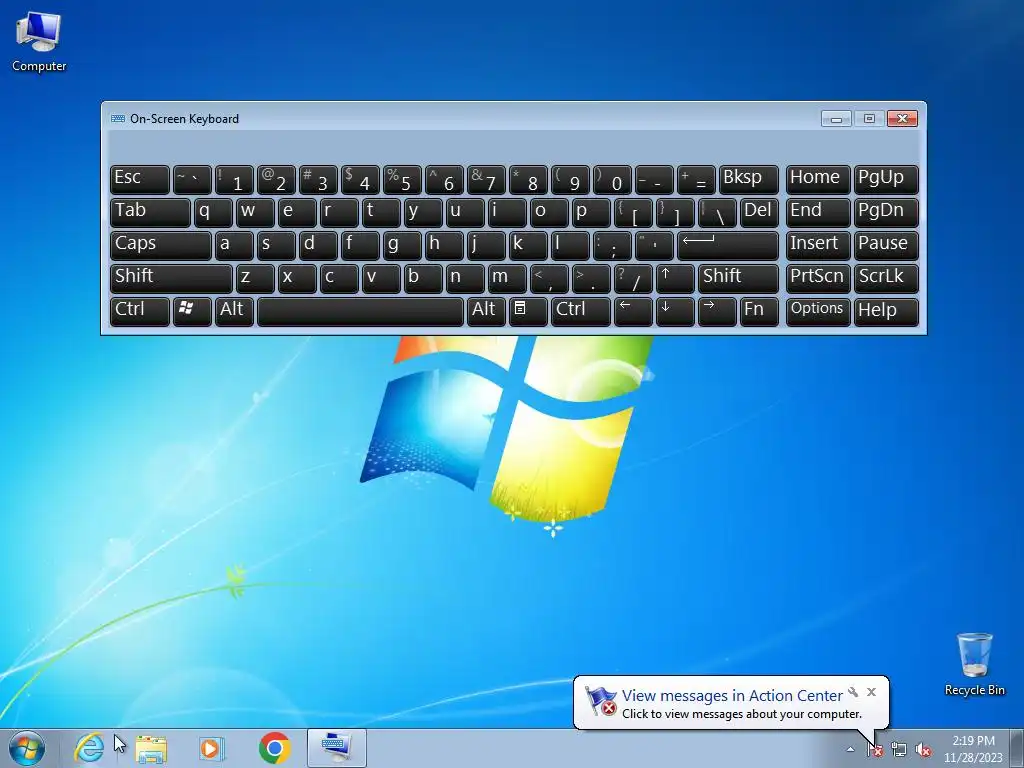Click the forward slash question key
The image size is (1024, 768).
[633, 278]
